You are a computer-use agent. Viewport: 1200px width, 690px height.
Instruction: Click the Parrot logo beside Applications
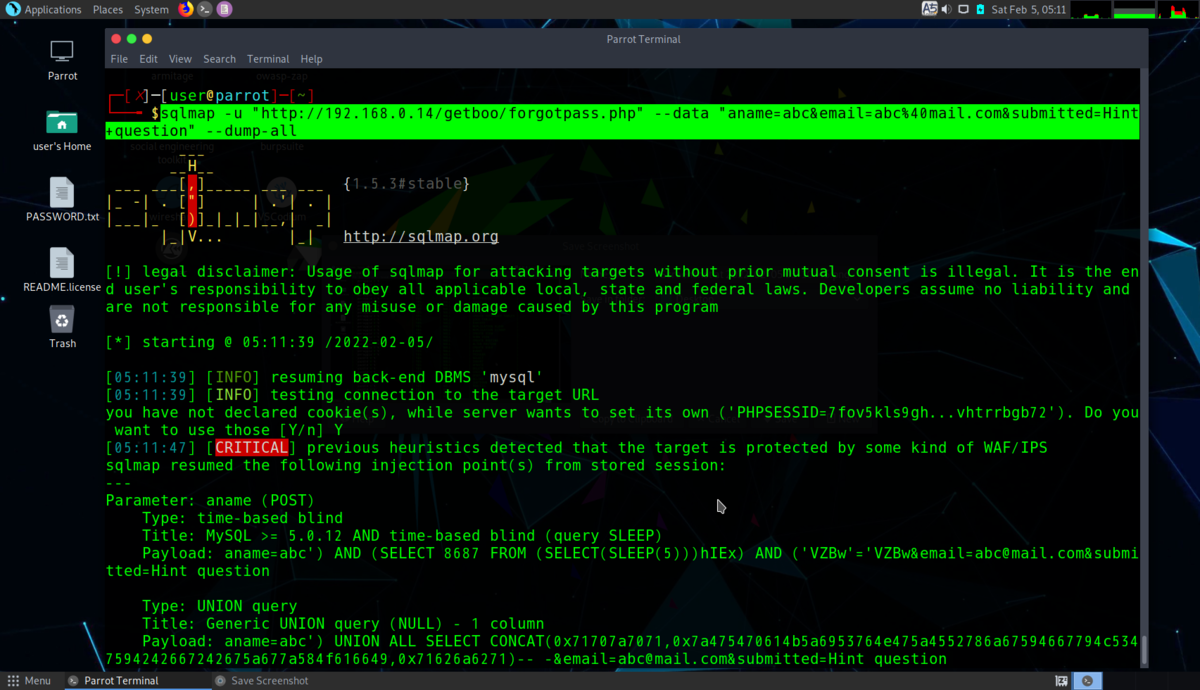13,9
